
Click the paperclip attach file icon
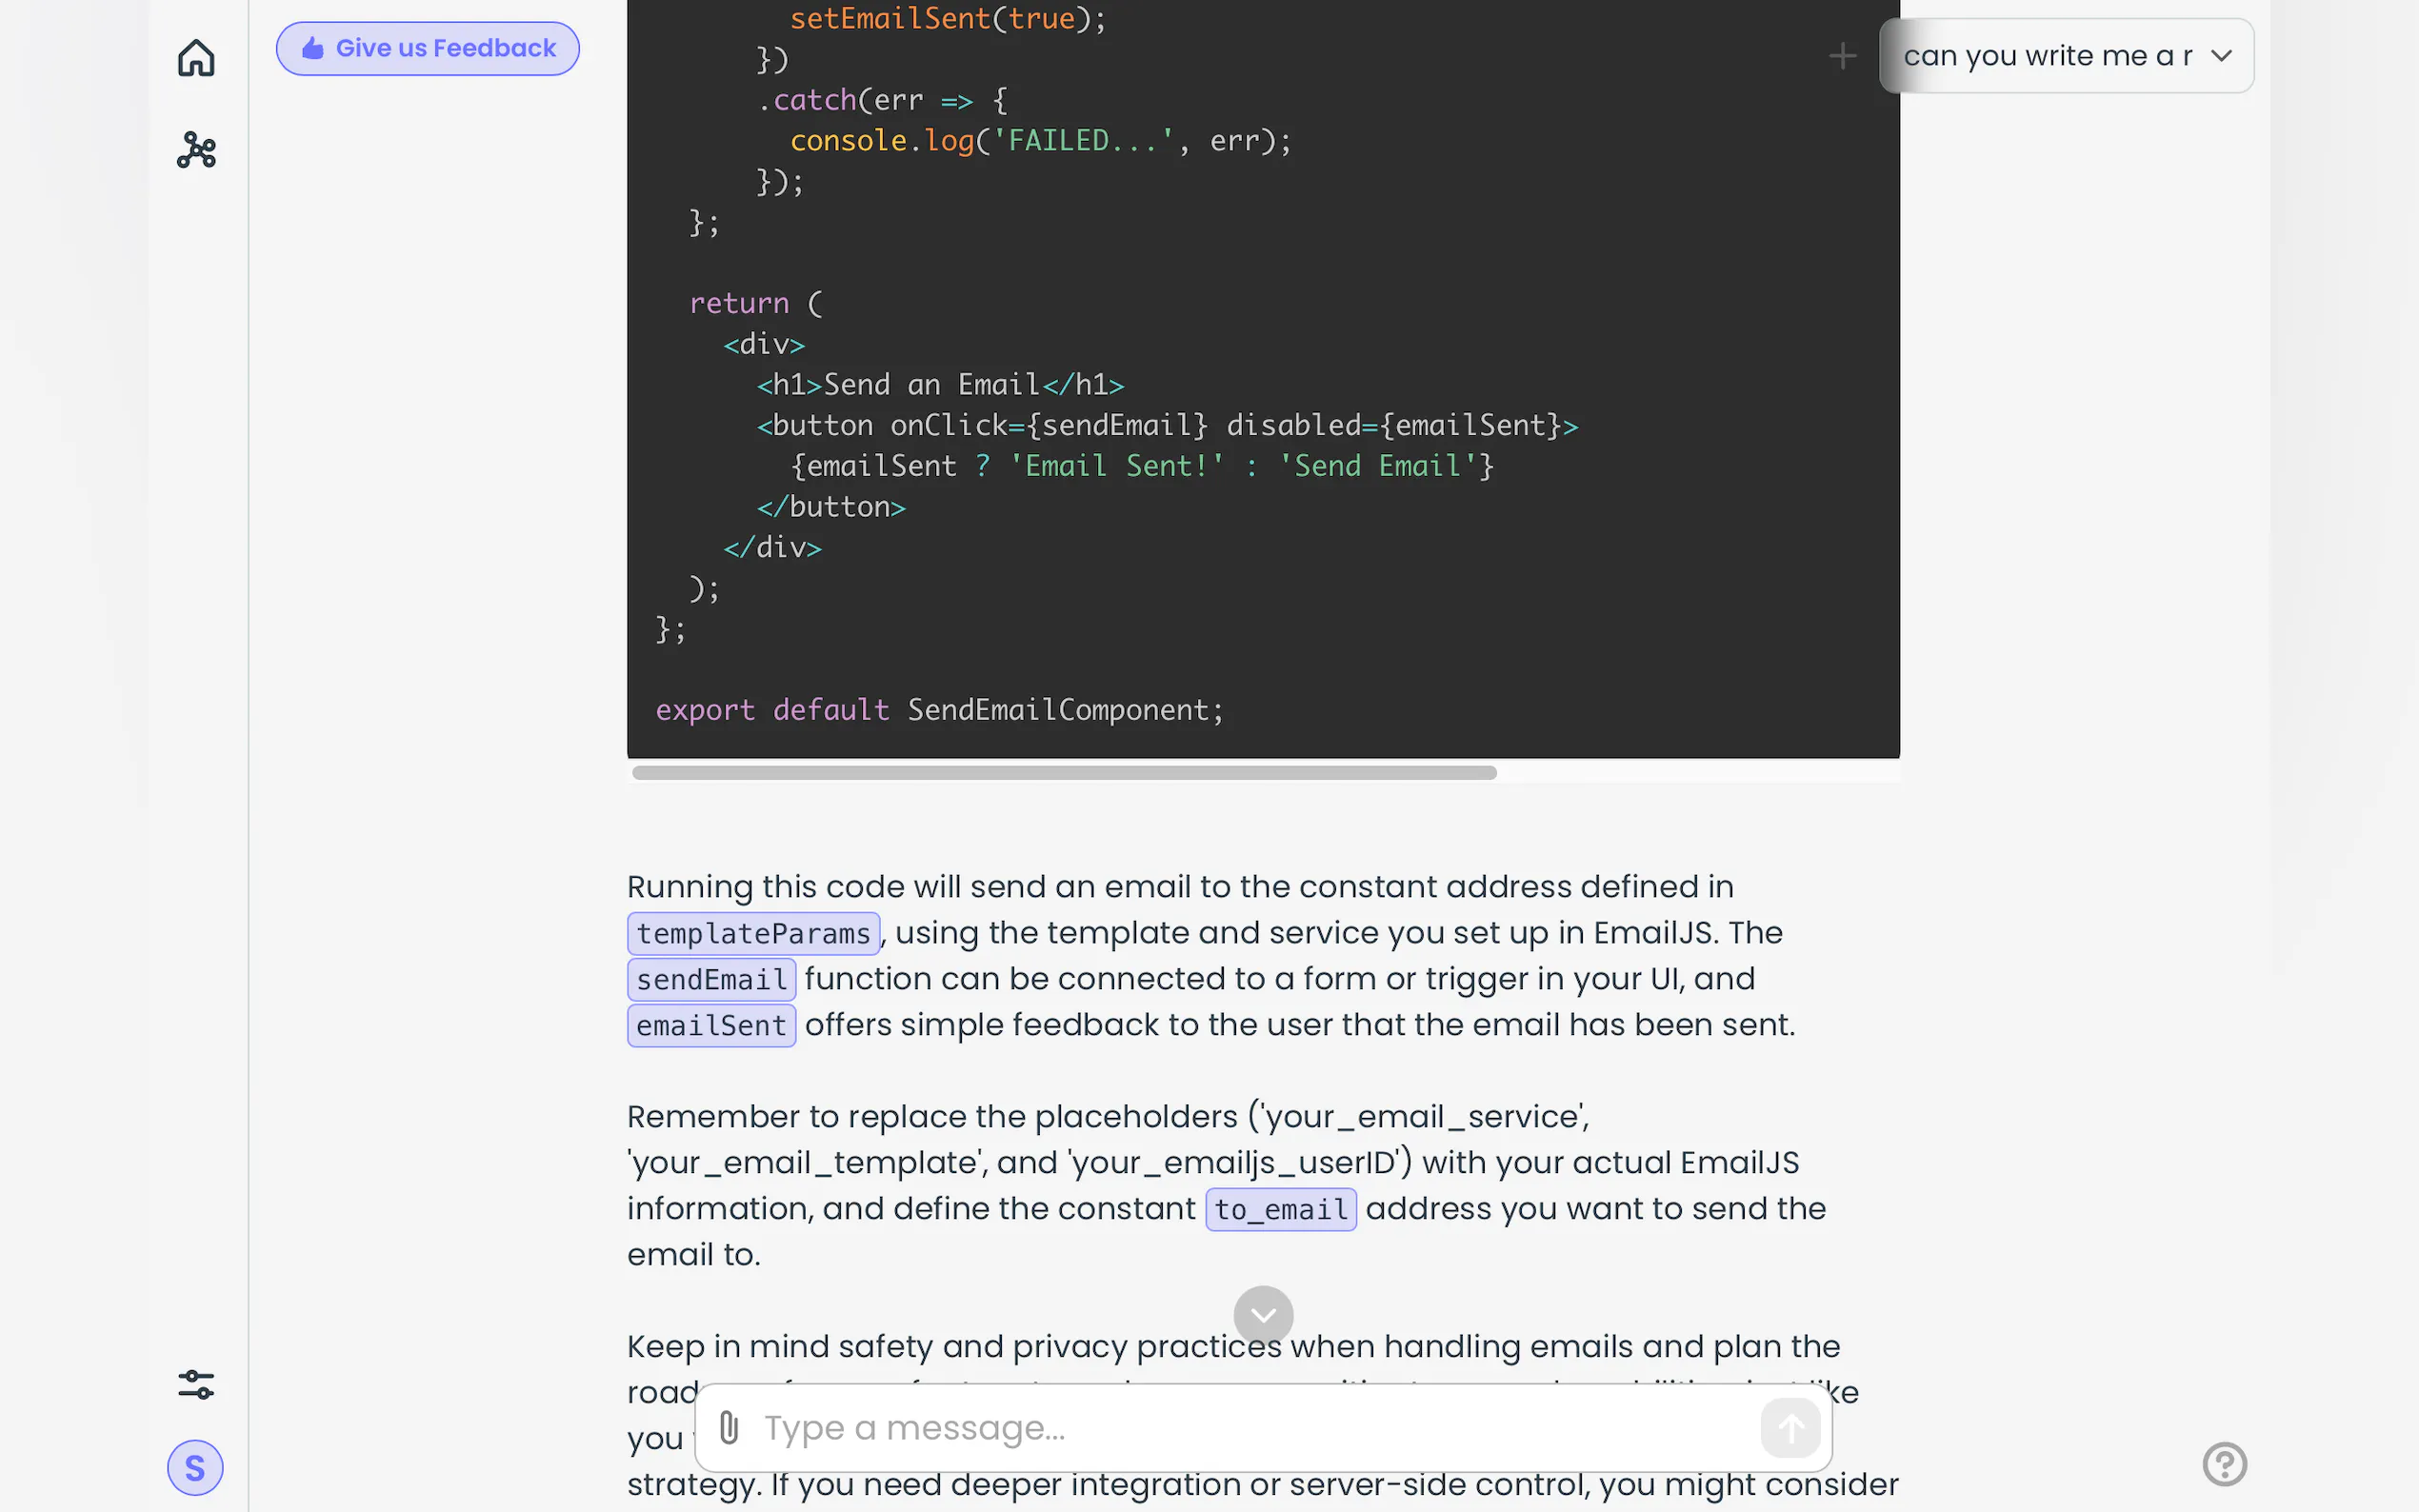729,1427
